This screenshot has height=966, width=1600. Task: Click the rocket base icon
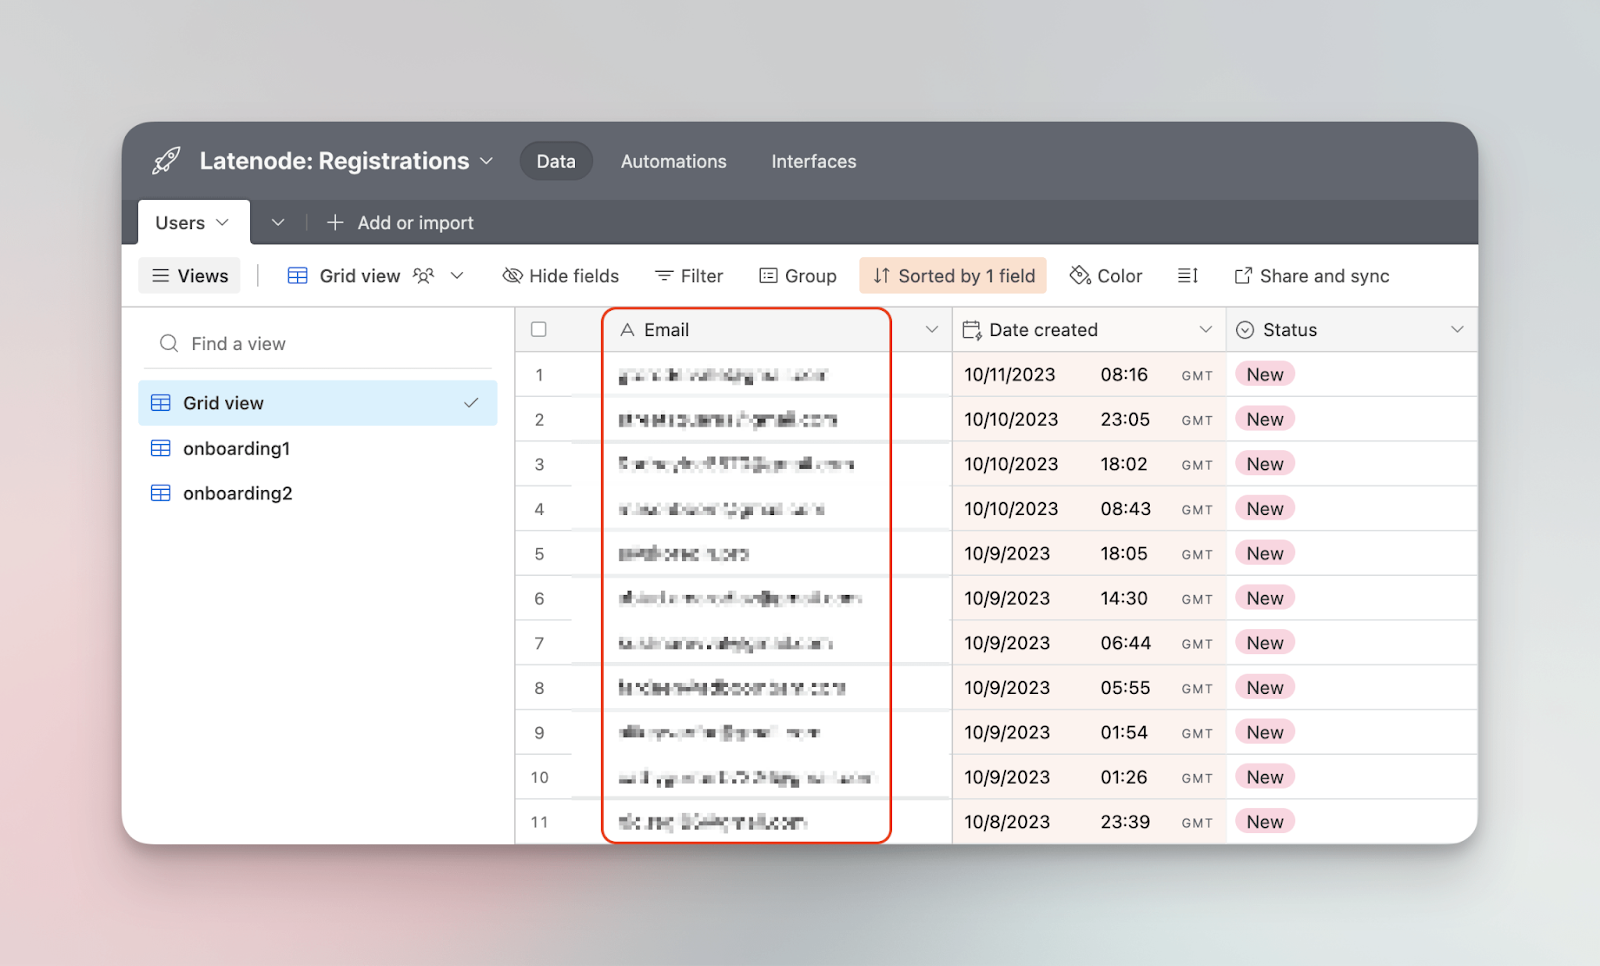tap(166, 161)
